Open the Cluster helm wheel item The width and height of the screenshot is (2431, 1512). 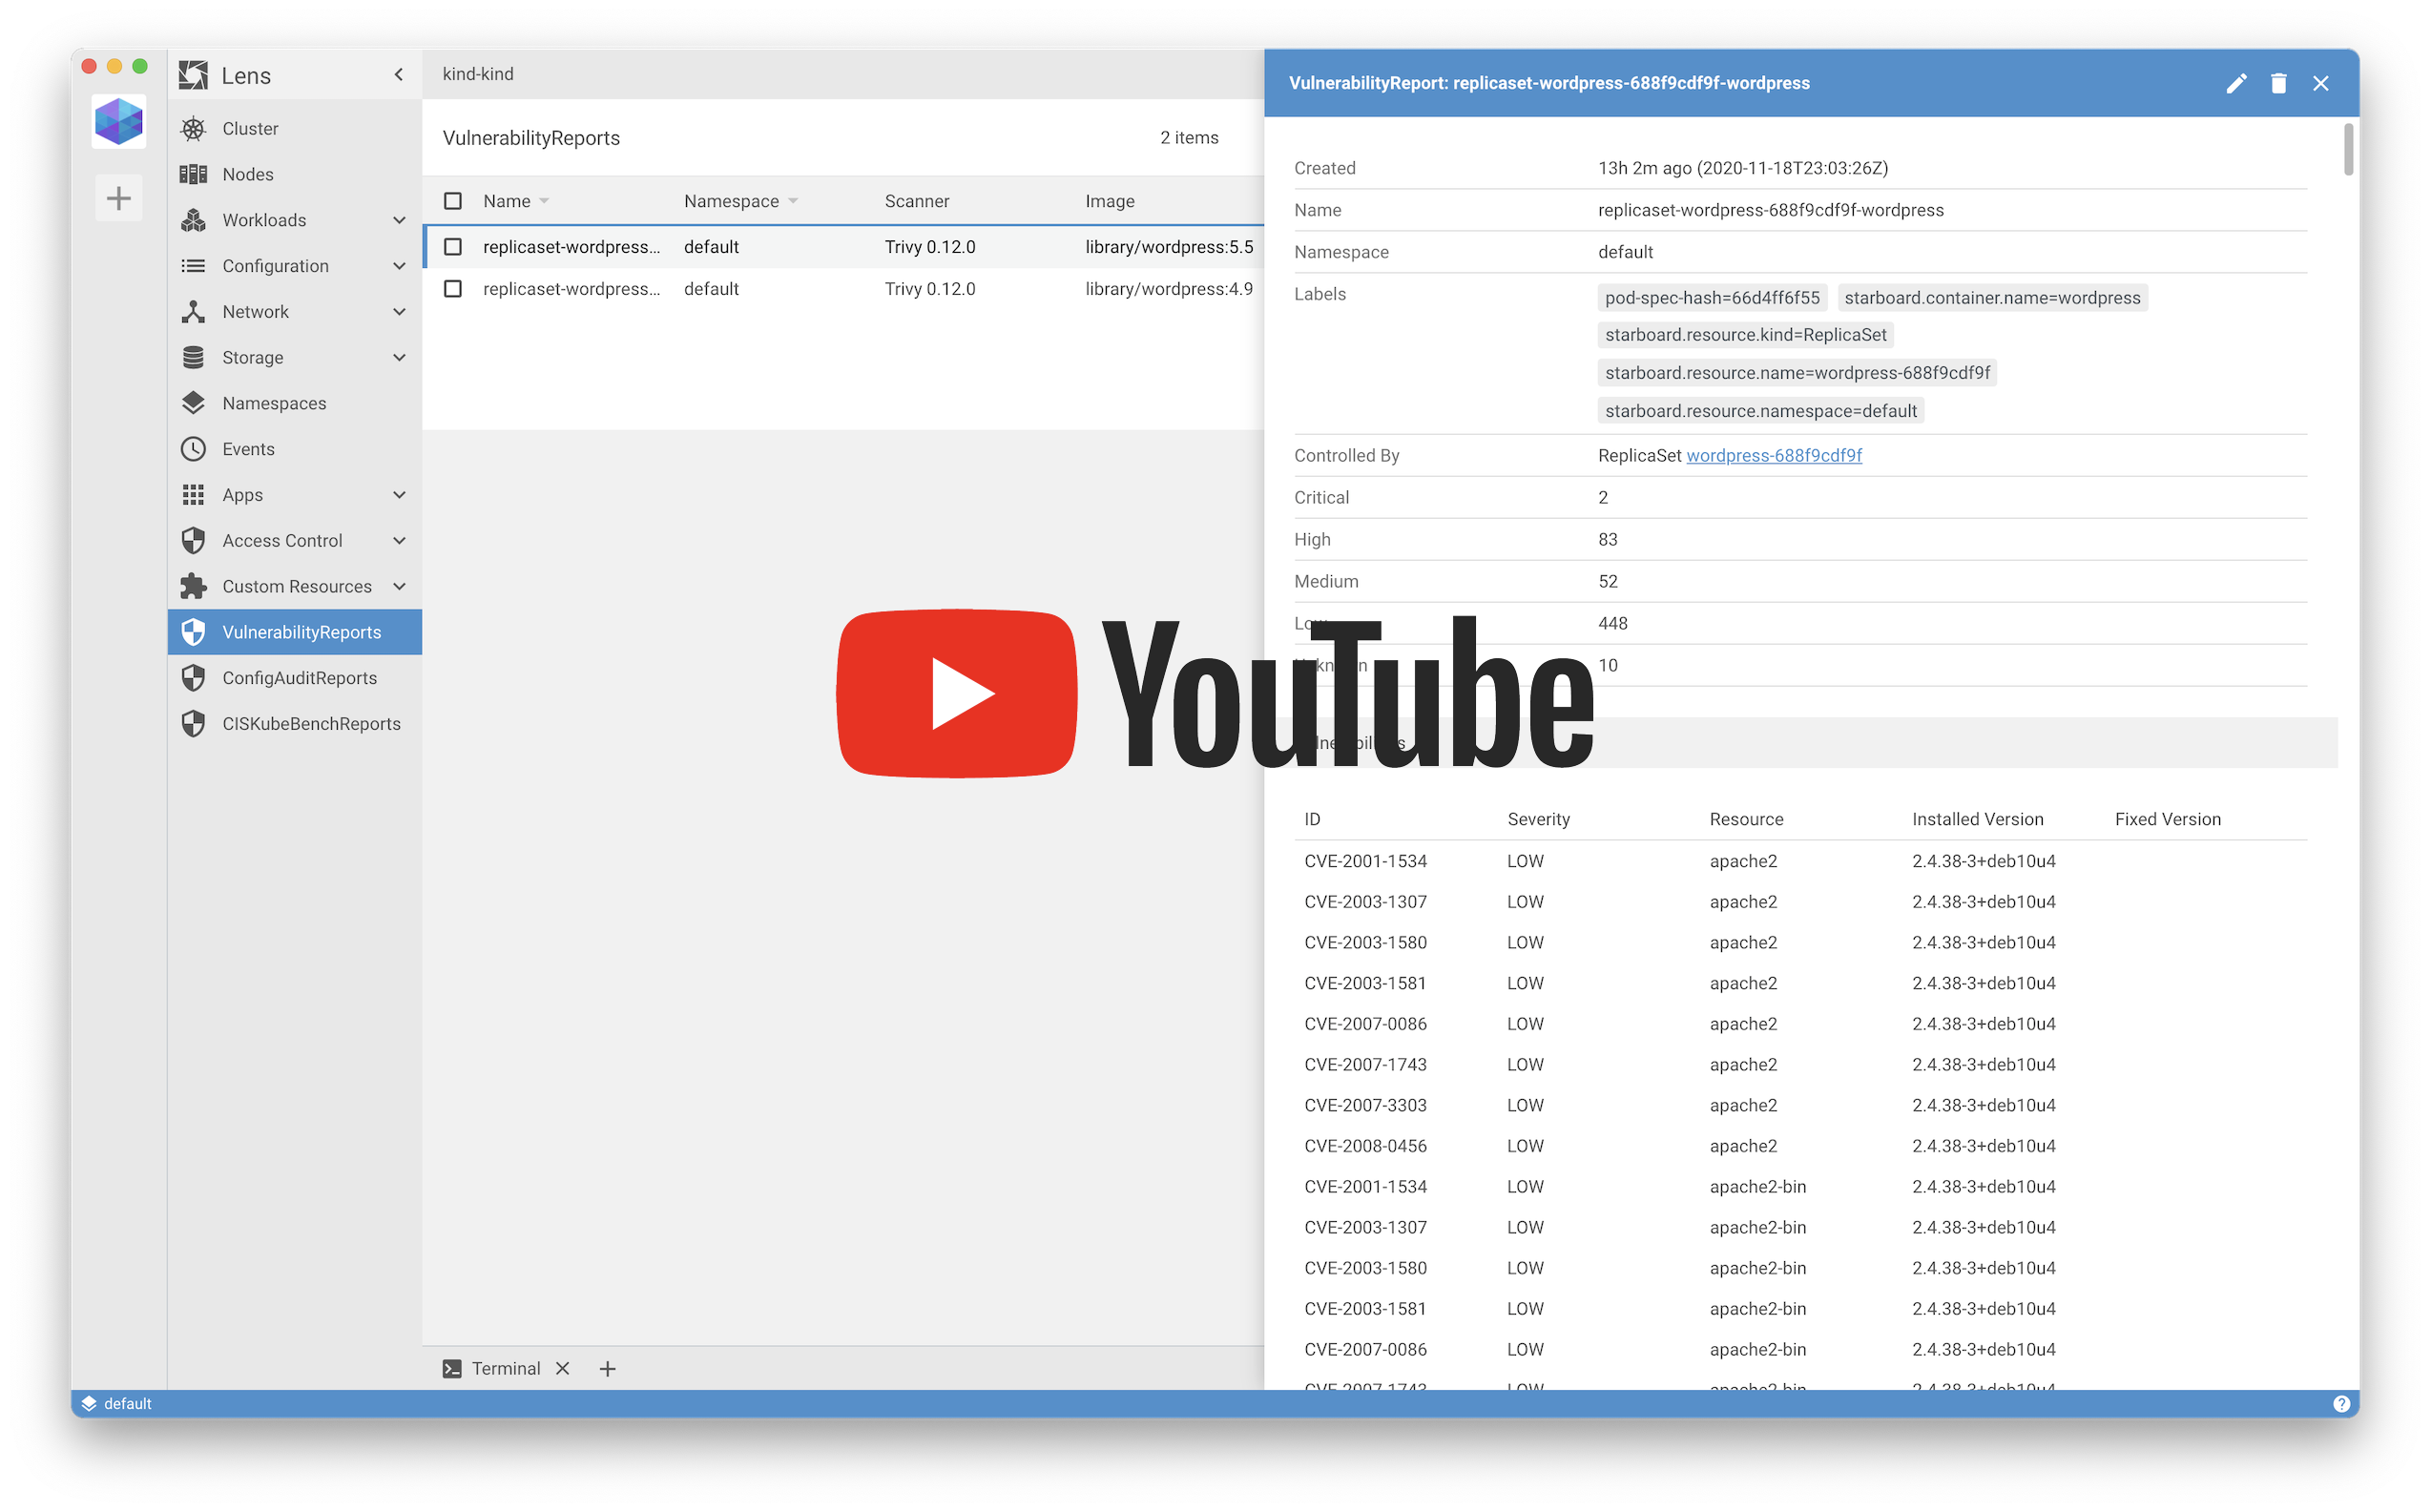coord(250,128)
